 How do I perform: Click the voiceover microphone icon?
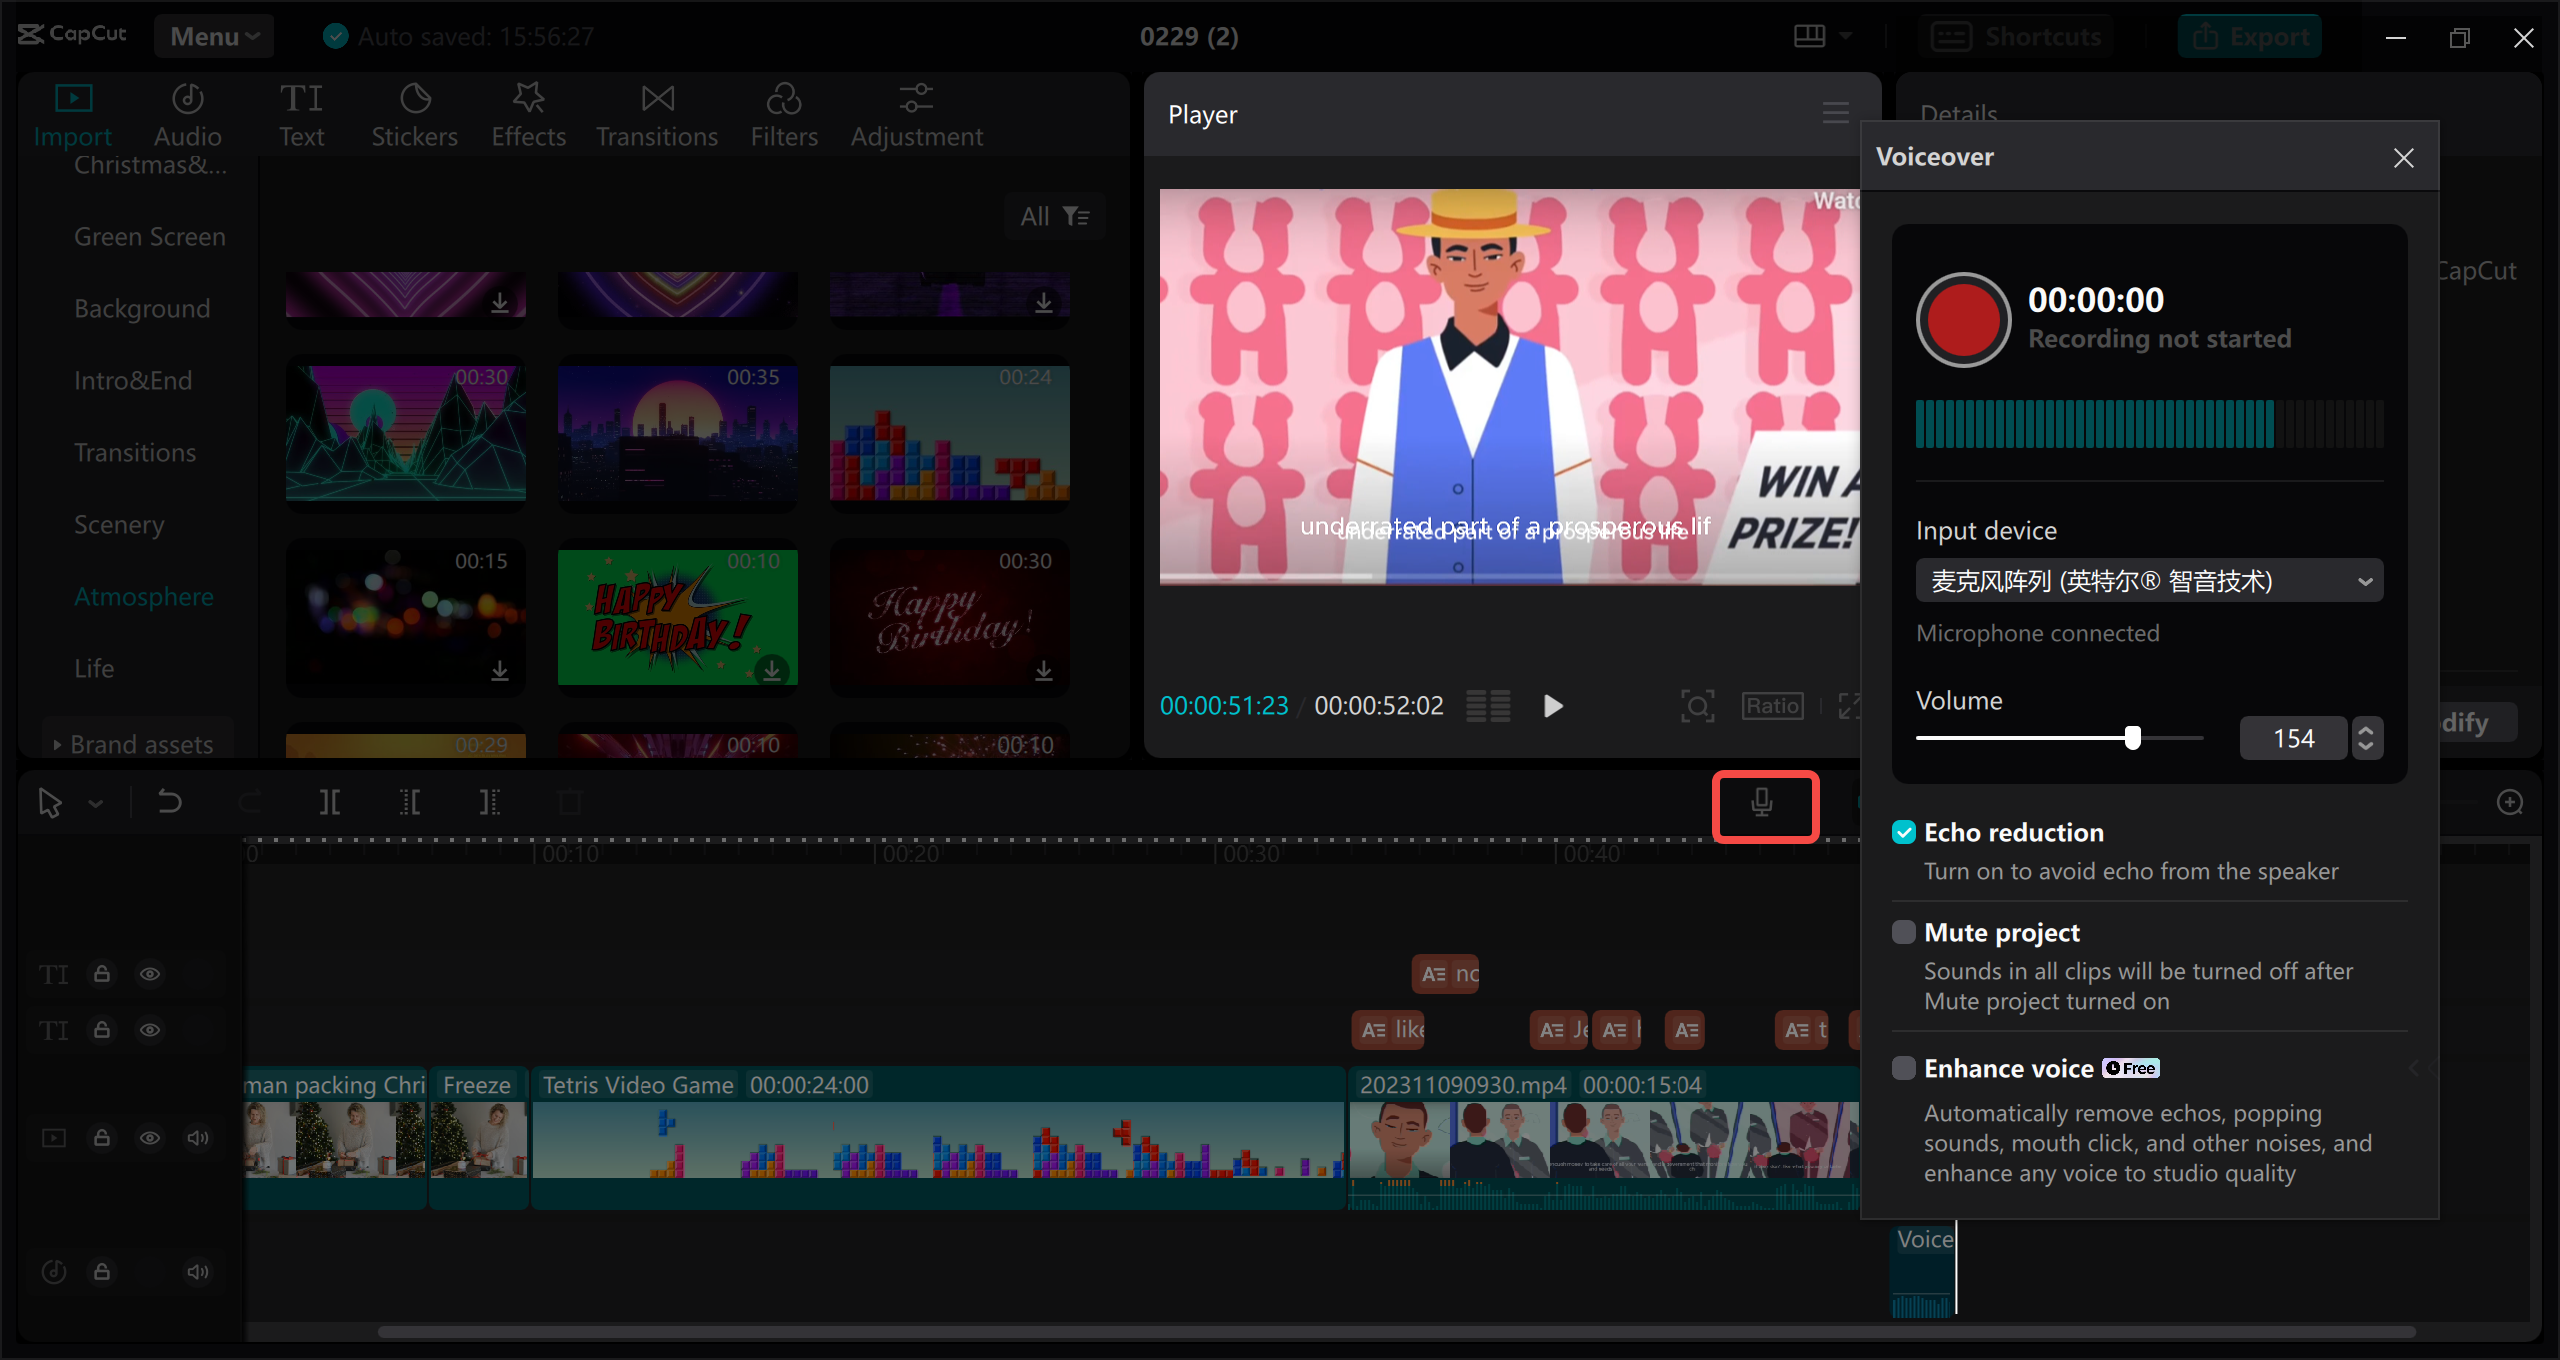tap(1763, 803)
